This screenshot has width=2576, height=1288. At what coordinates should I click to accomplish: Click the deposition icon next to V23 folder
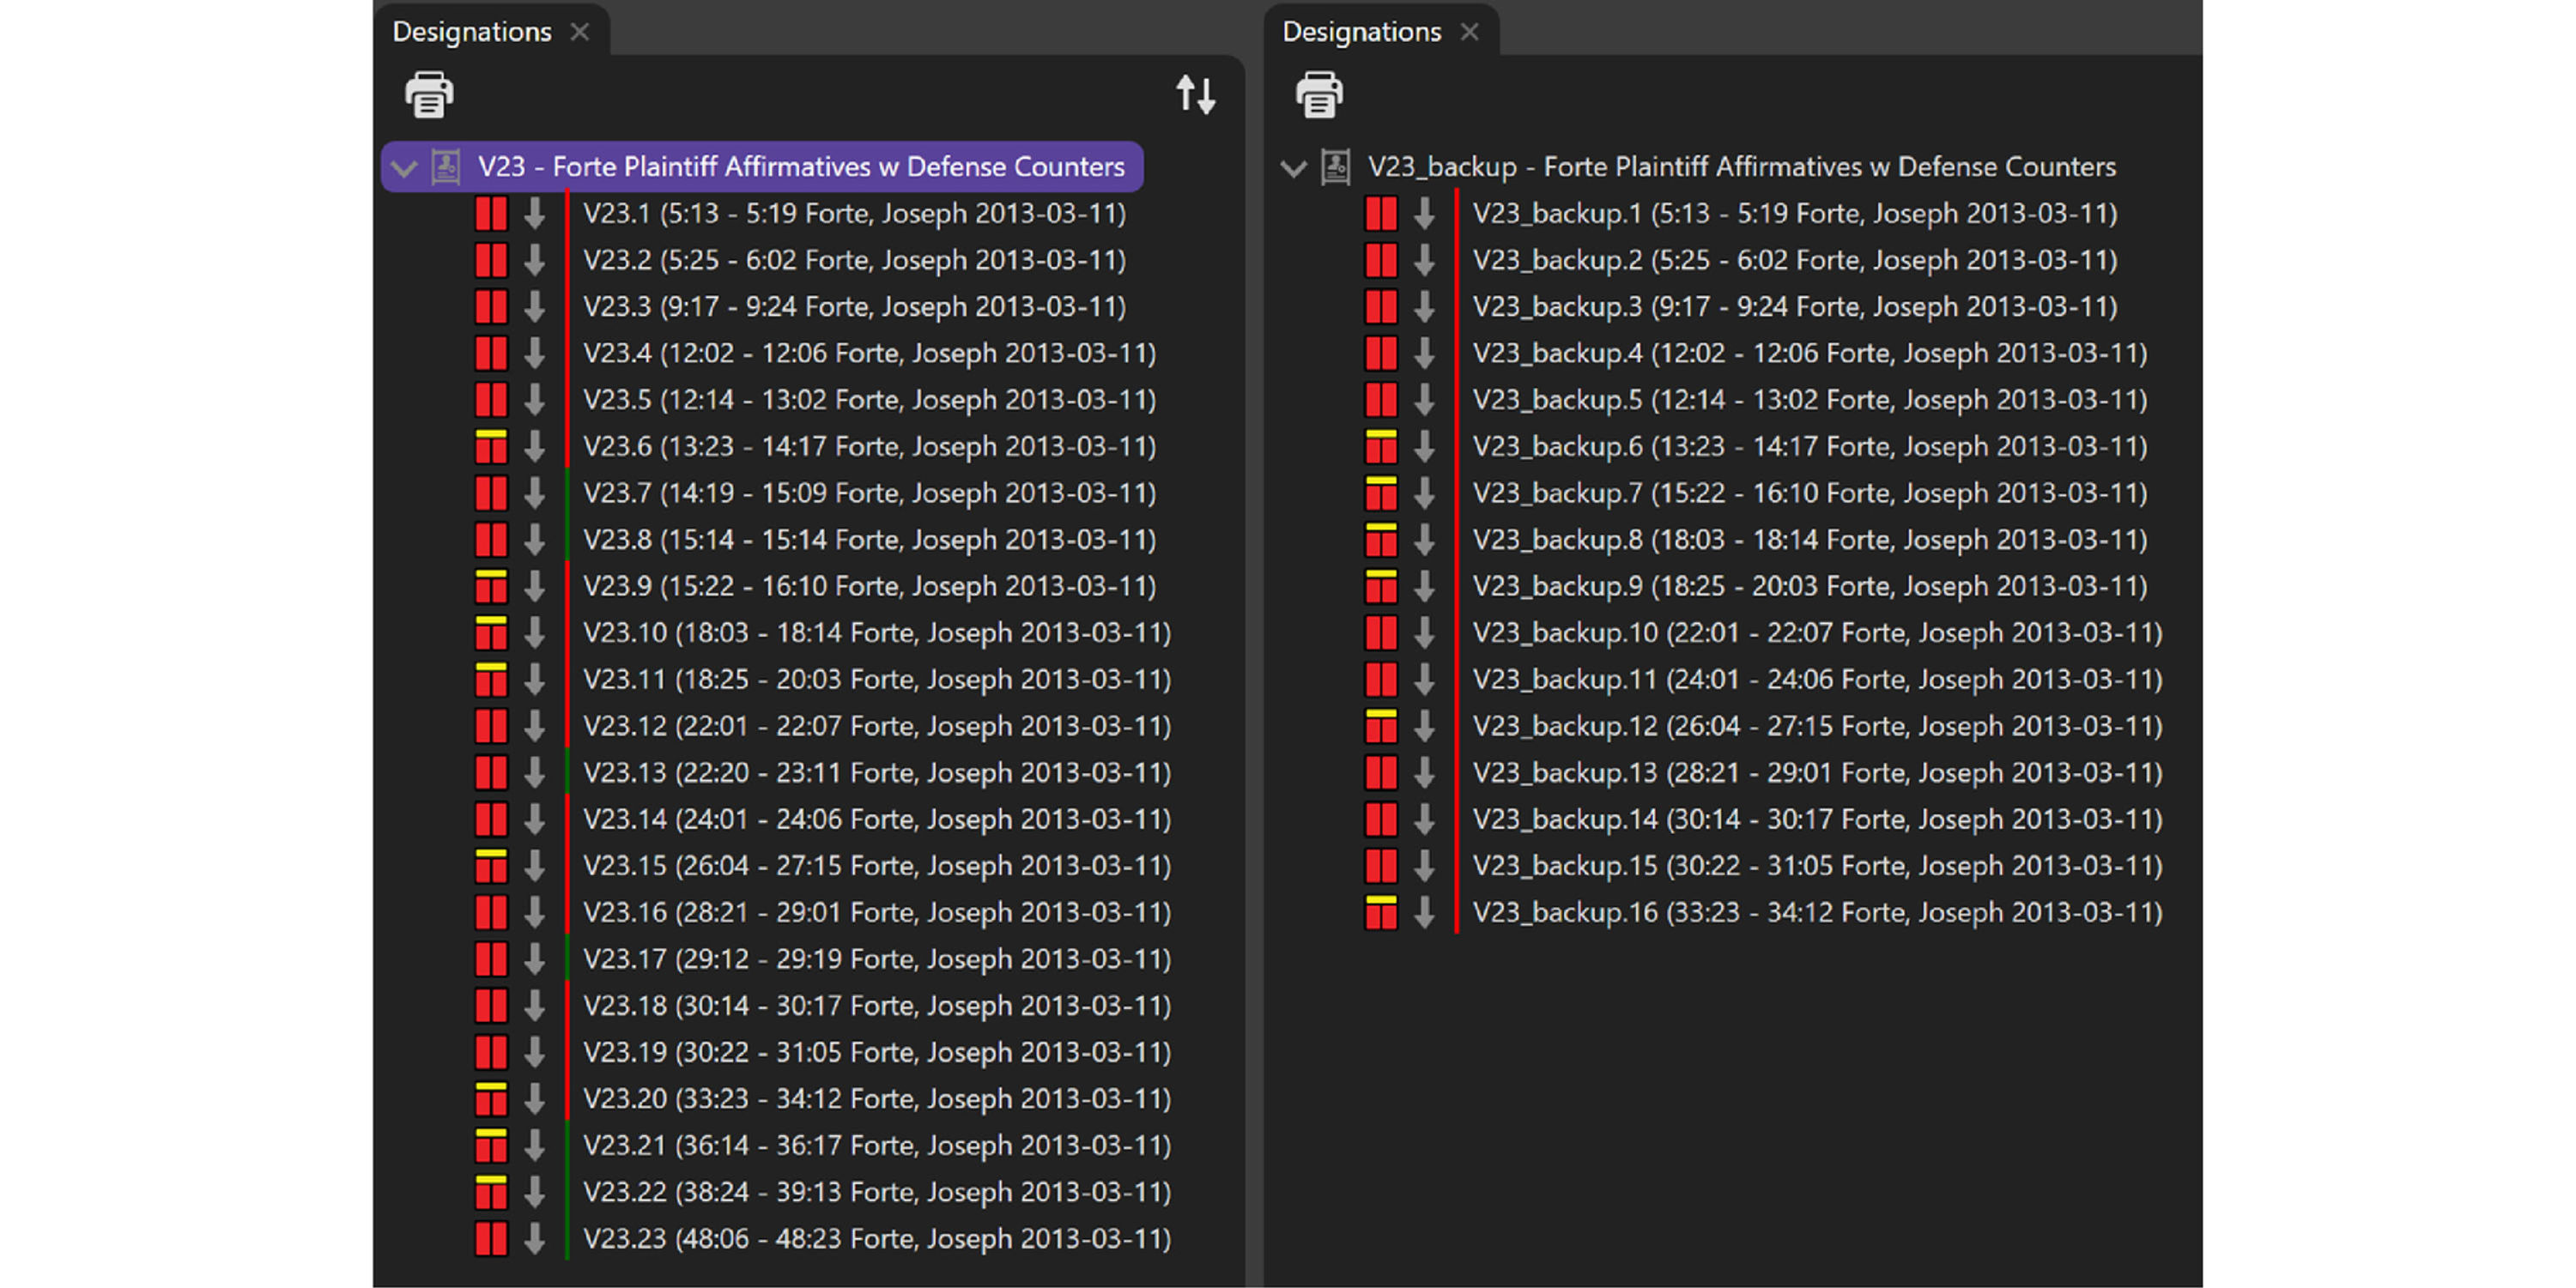point(446,167)
